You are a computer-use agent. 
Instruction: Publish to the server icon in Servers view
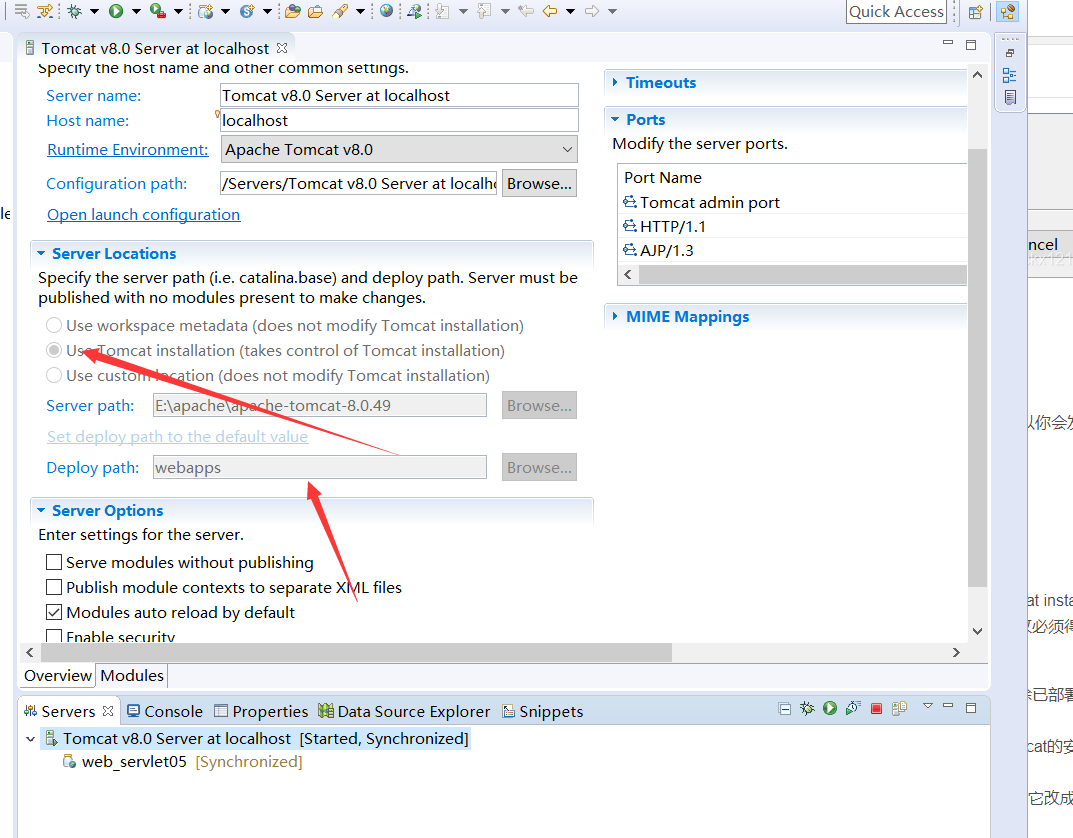pyautogui.click(x=899, y=709)
